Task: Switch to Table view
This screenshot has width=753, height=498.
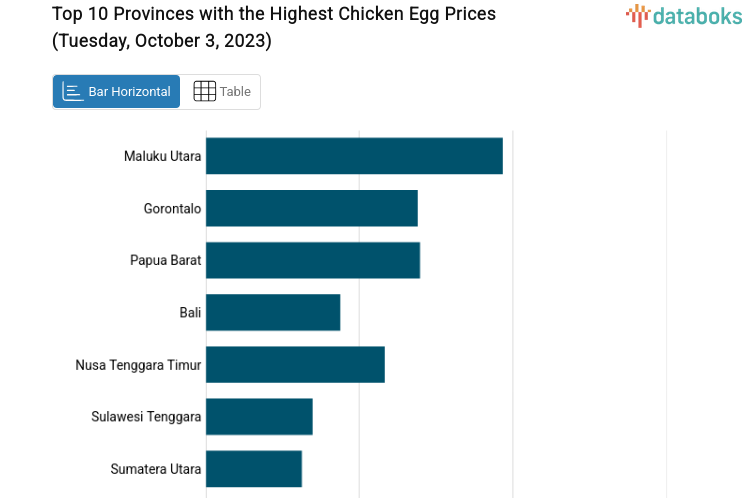Action: tap(222, 91)
